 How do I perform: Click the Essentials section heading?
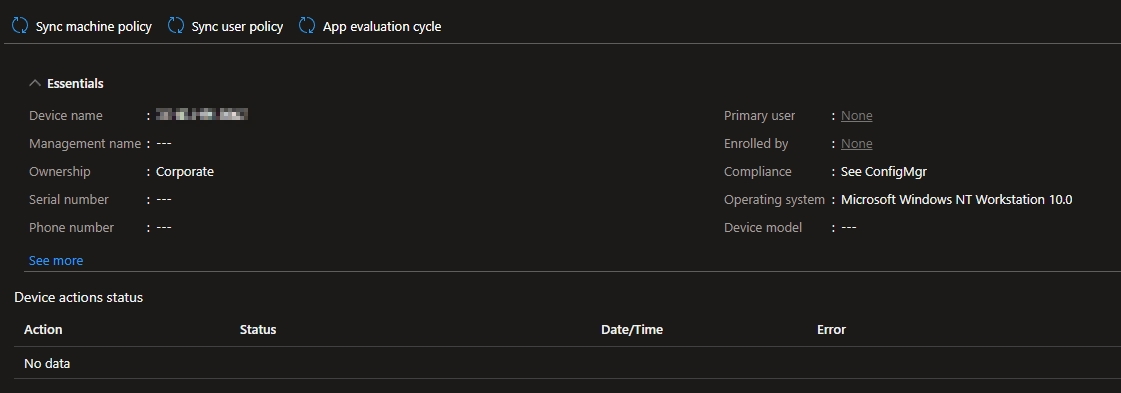(x=75, y=84)
